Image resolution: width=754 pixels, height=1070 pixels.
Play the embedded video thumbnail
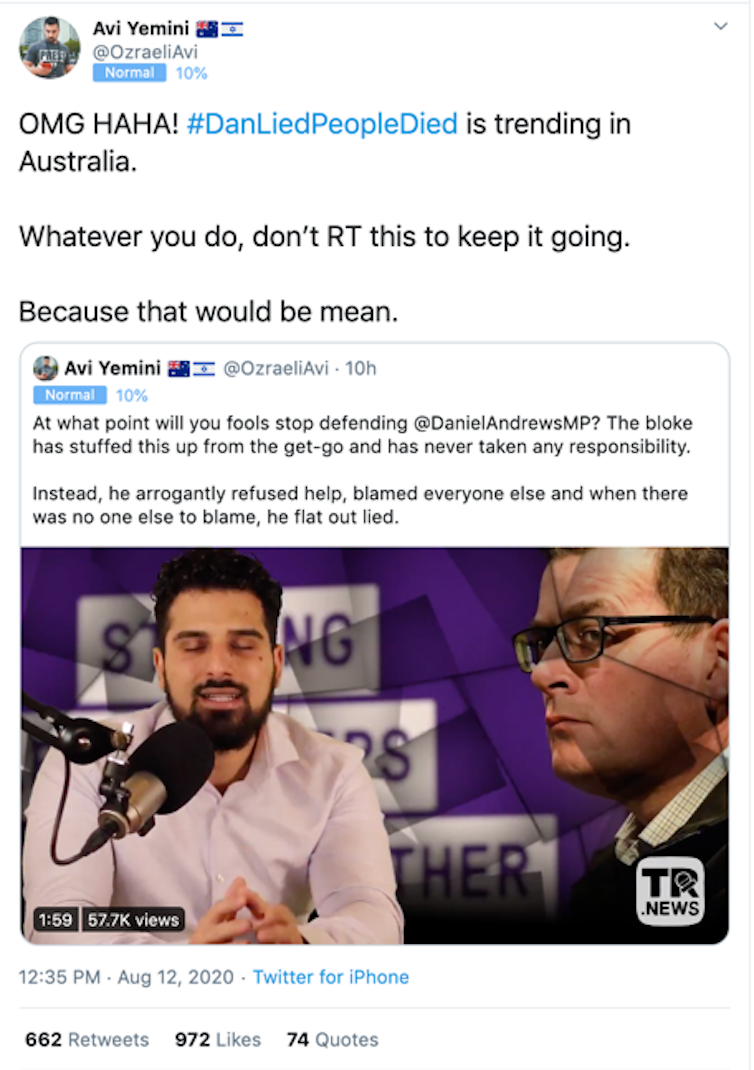coord(374,745)
